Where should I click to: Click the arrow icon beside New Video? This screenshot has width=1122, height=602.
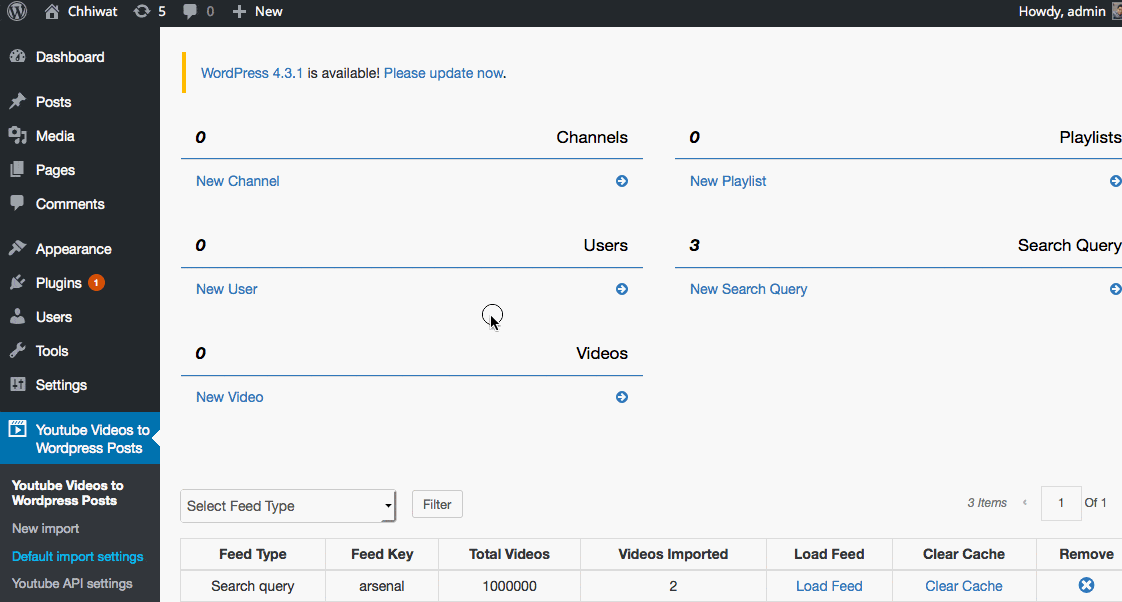click(622, 397)
